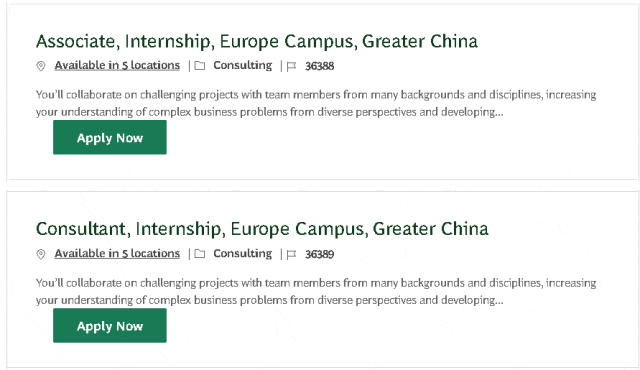Click the folder icon beside Consulting in Consultant listing

pos(200,254)
